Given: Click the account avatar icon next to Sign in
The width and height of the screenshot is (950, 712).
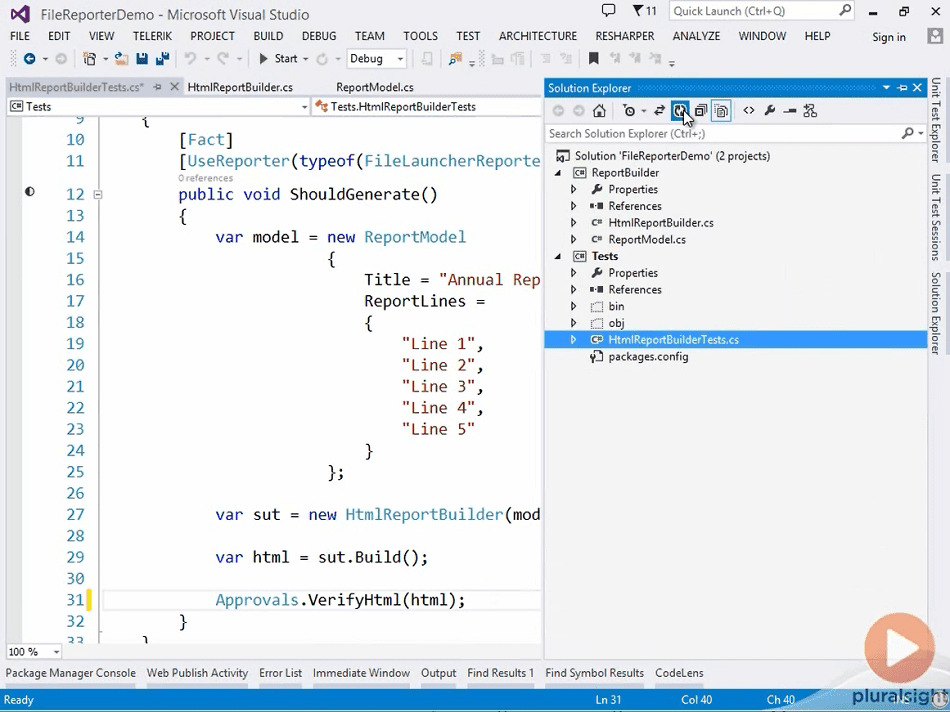Looking at the screenshot, I should [x=935, y=36].
